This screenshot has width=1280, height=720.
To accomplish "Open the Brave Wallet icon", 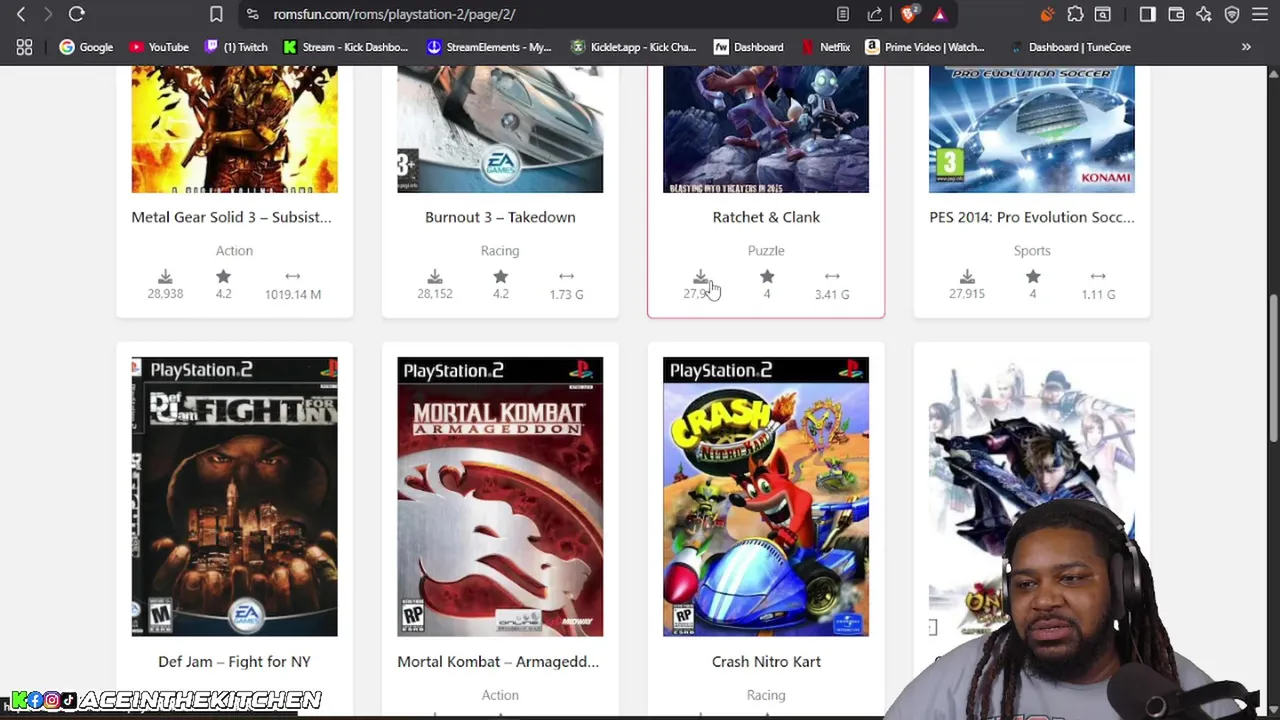I will click(1176, 14).
